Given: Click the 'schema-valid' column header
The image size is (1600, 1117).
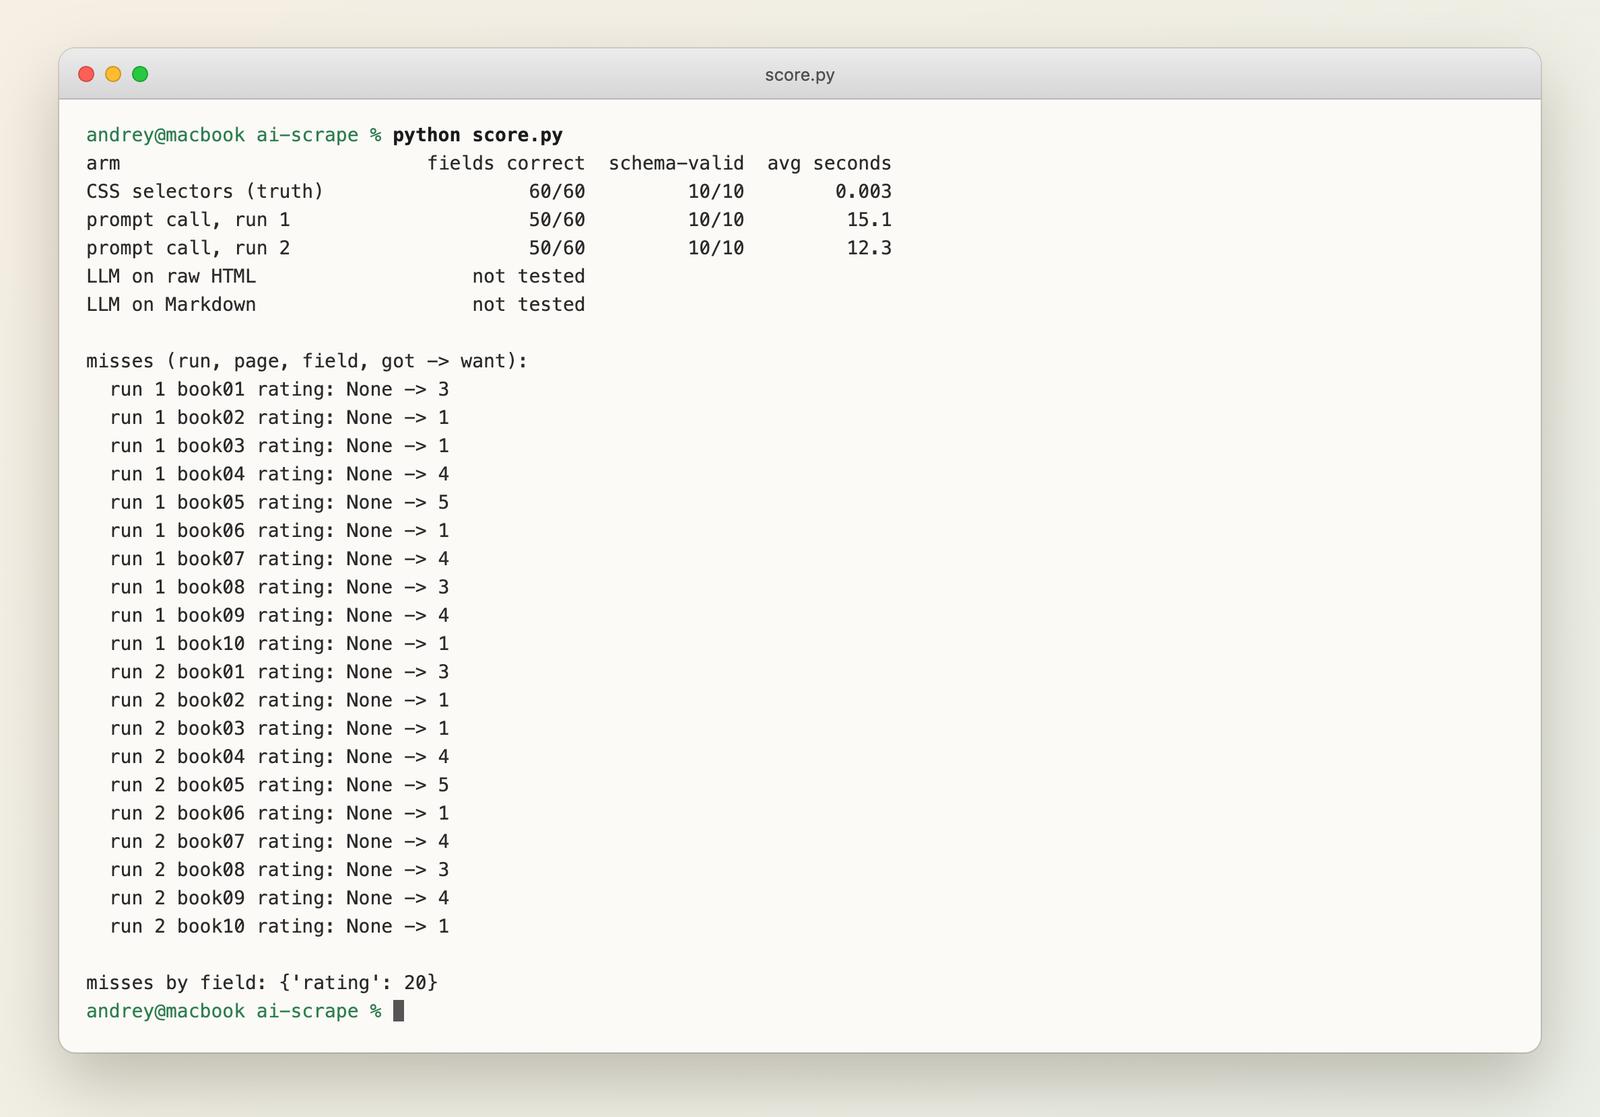Looking at the screenshot, I should click(x=676, y=163).
